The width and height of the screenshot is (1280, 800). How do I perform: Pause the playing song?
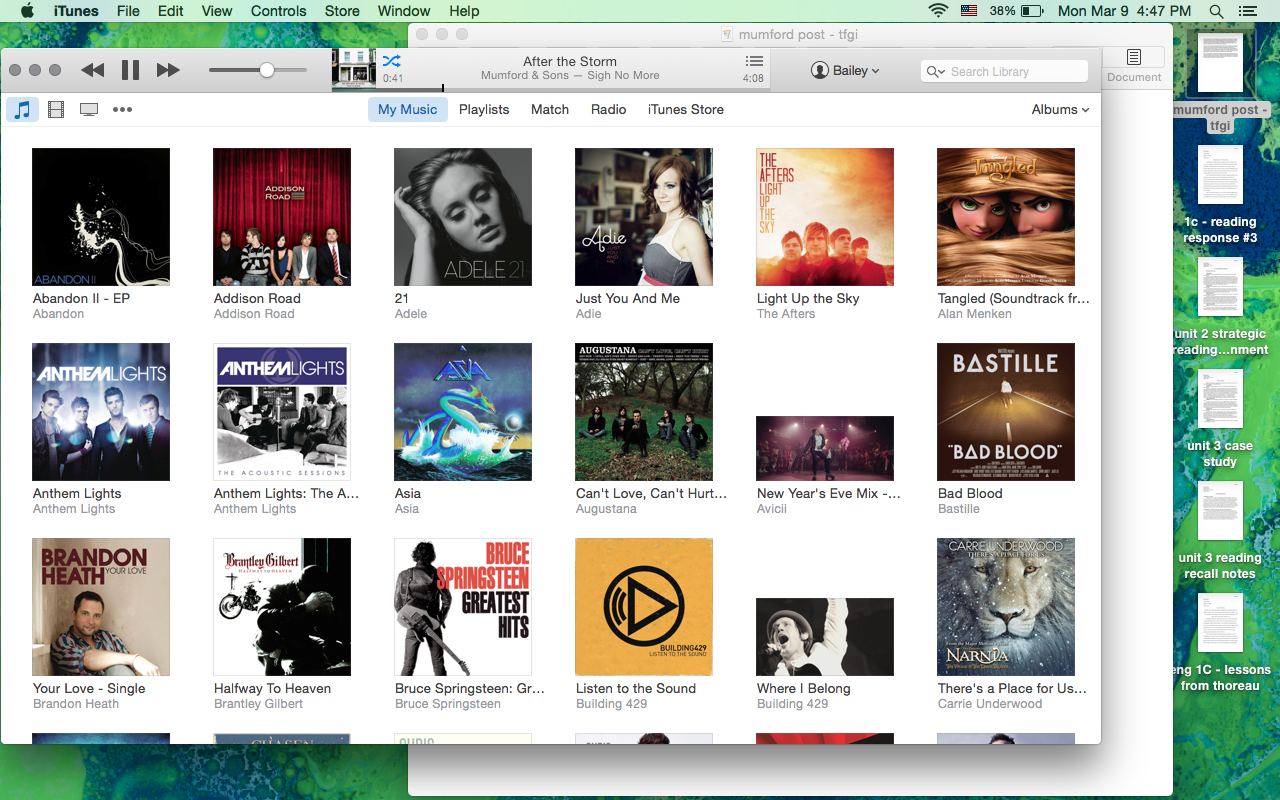[130, 70]
